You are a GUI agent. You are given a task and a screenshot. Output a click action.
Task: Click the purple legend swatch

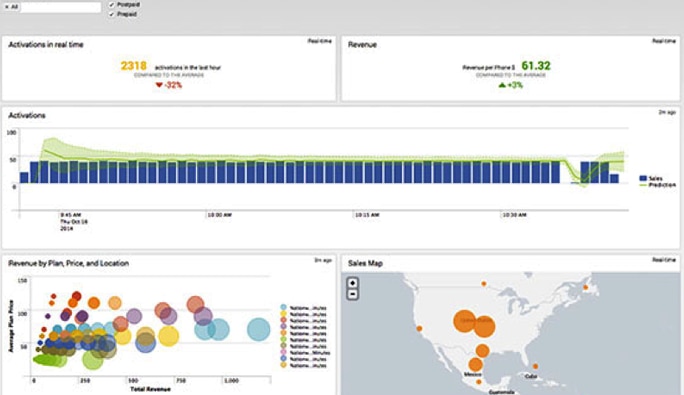coord(284,327)
